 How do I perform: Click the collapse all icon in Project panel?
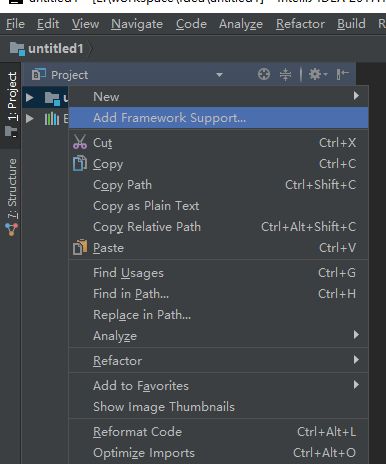(285, 74)
